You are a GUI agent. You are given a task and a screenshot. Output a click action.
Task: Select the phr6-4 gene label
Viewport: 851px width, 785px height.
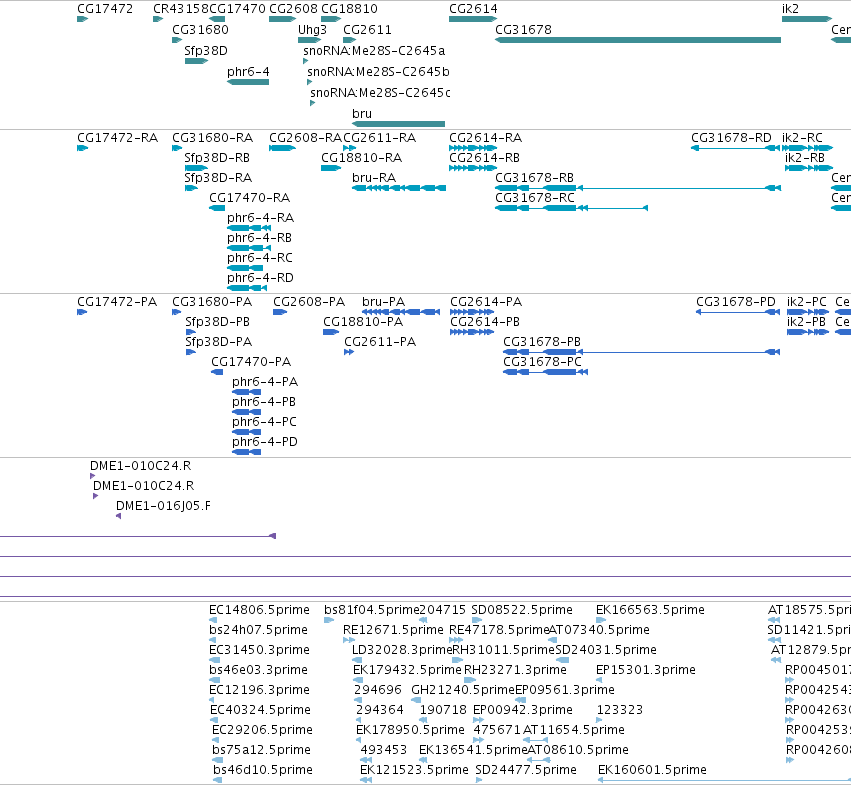[x=248, y=72]
